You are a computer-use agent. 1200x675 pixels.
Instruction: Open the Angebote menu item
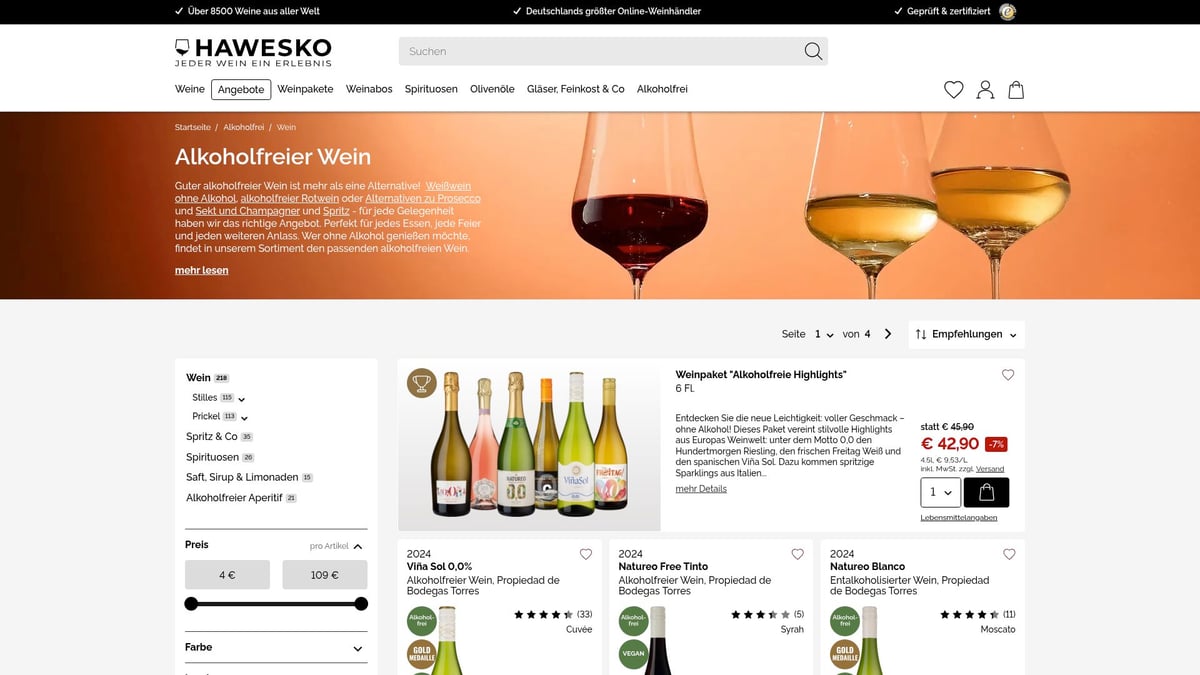[x=241, y=89]
